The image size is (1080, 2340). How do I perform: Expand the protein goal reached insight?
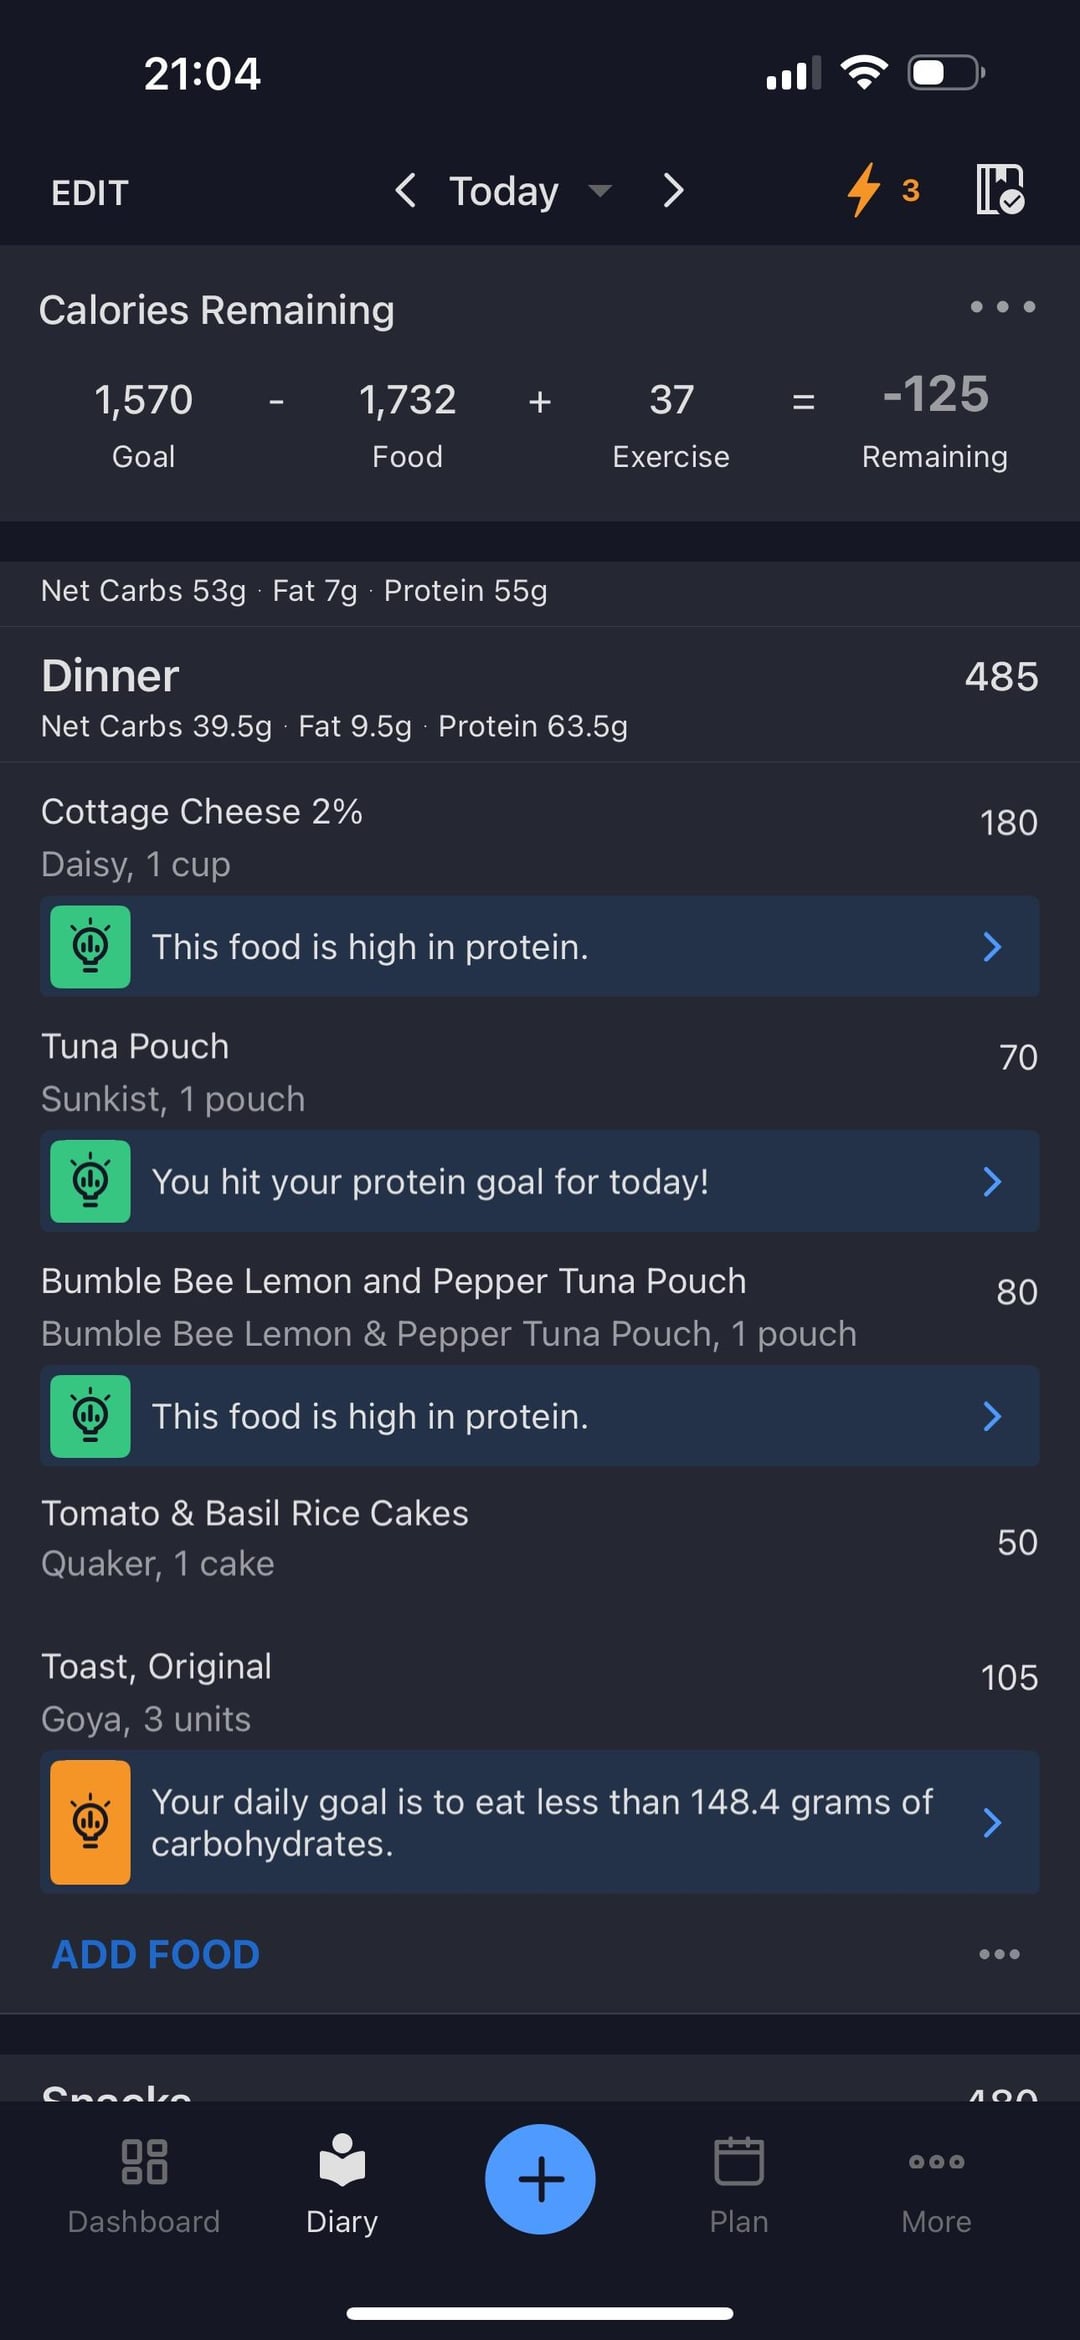point(540,1181)
